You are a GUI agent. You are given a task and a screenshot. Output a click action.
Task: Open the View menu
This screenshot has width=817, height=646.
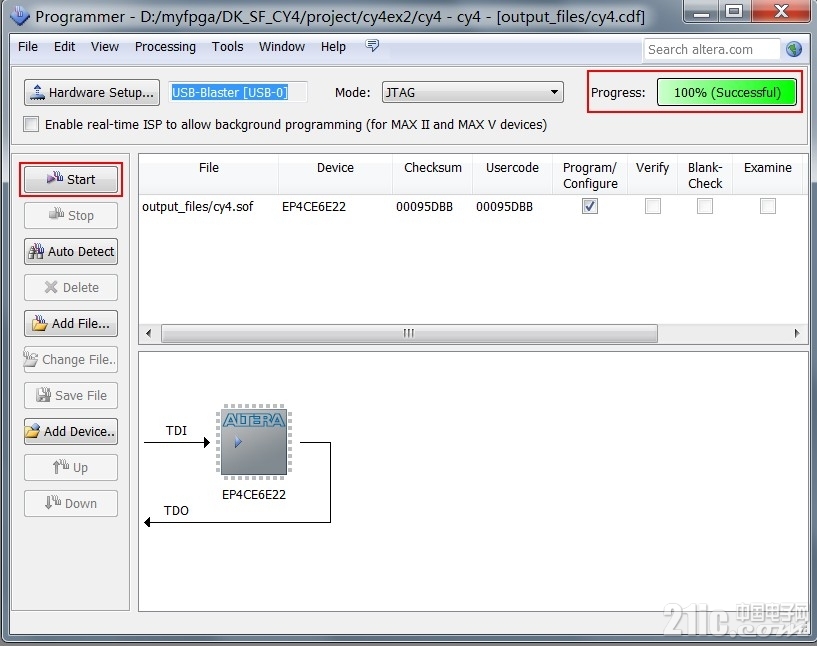tap(105, 47)
